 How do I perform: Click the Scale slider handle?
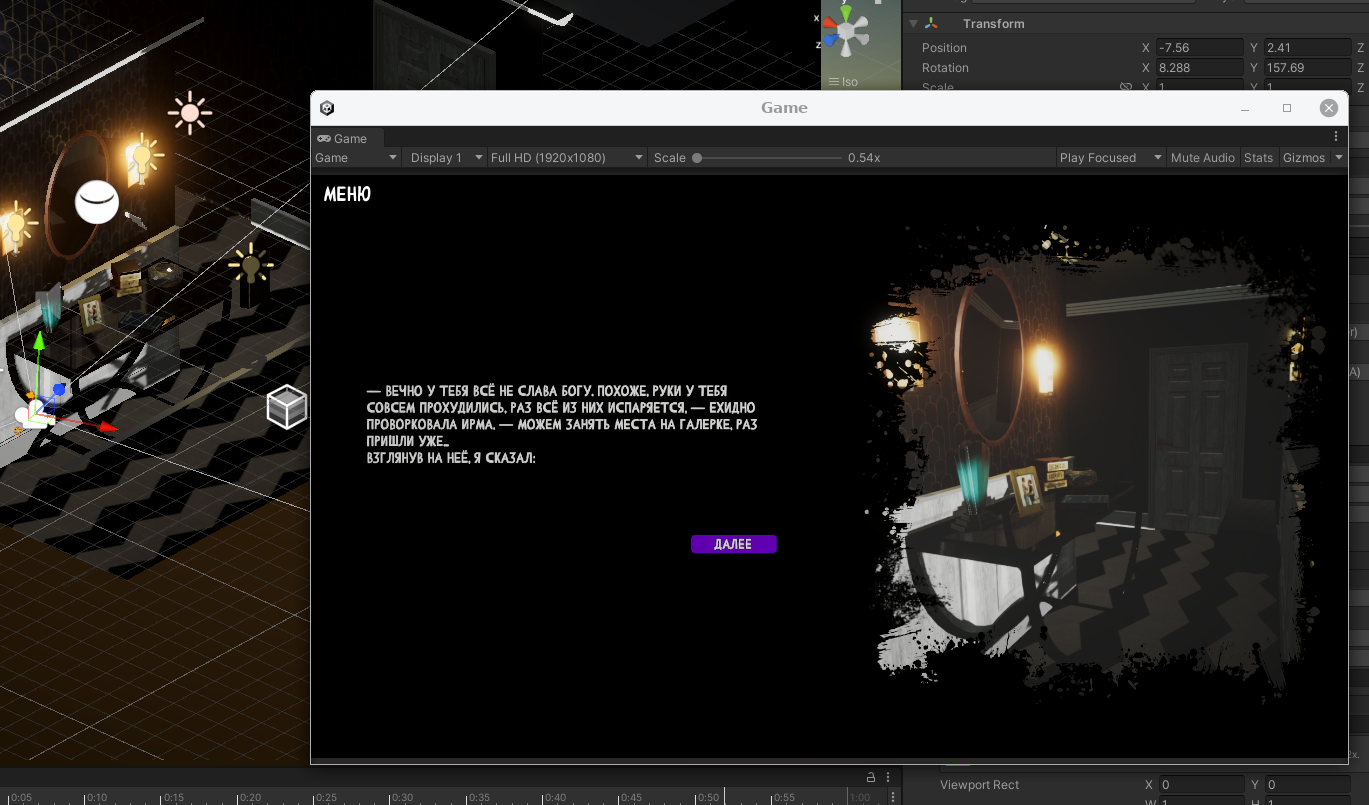coord(697,158)
